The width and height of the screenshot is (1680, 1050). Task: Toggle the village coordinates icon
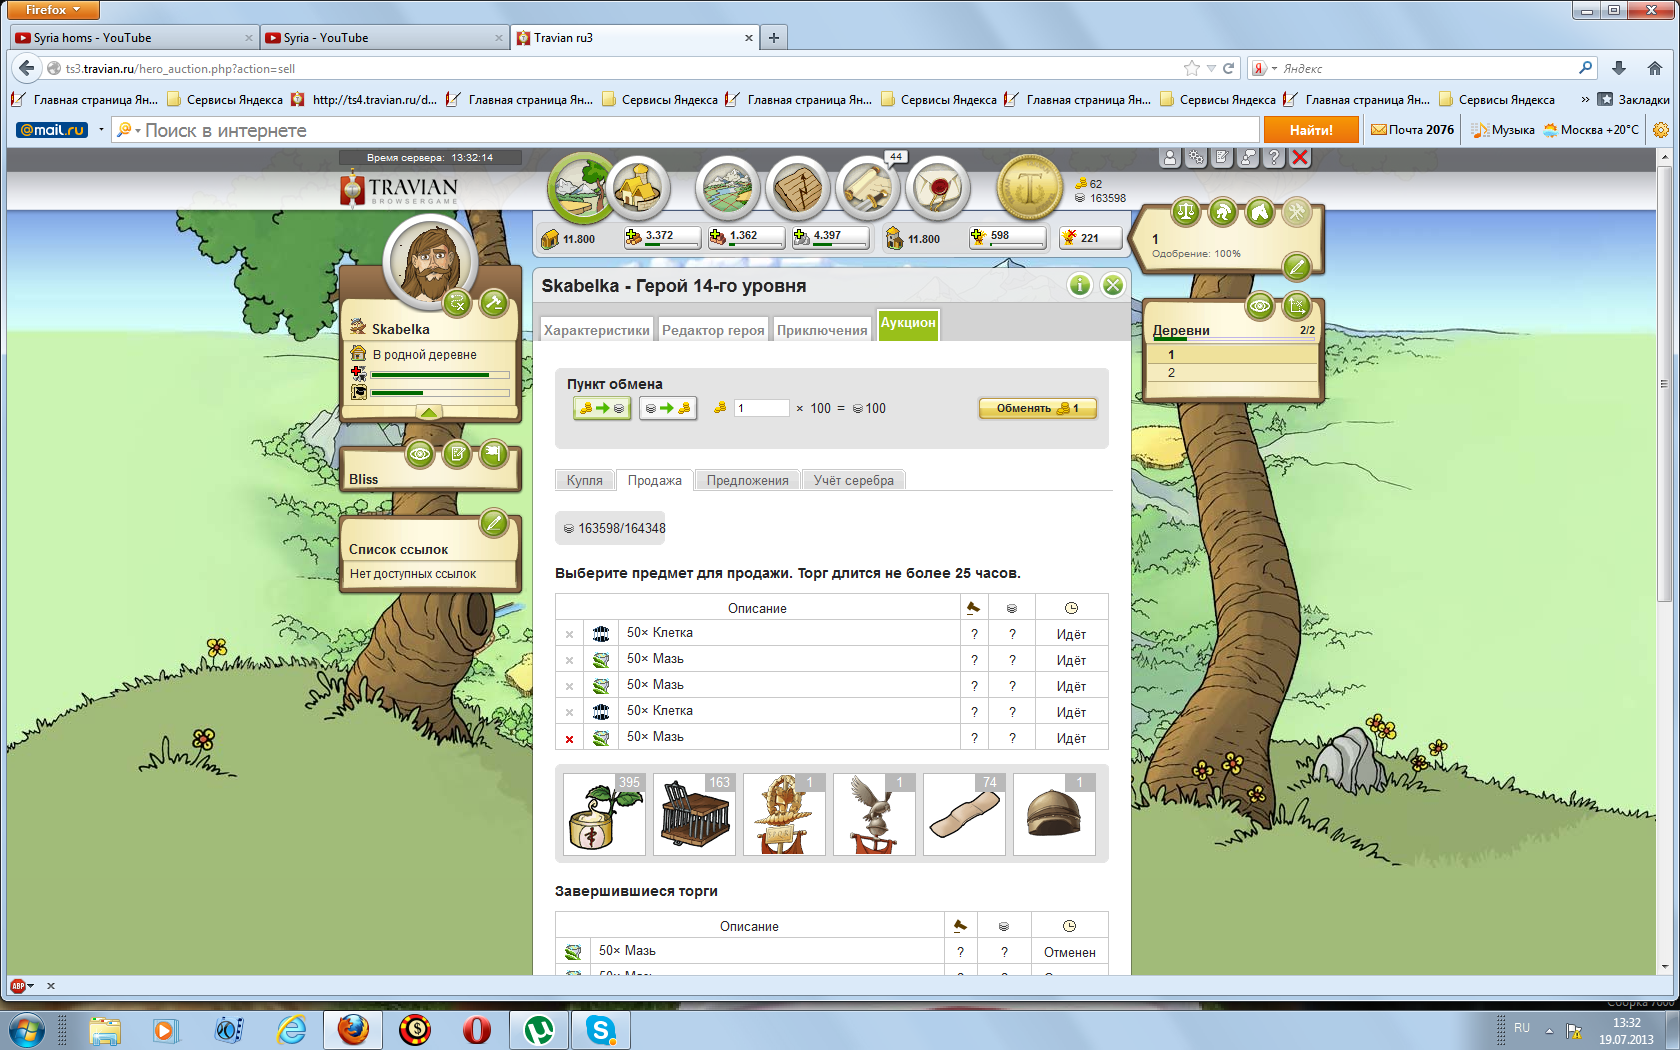pyautogui.click(x=1297, y=305)
